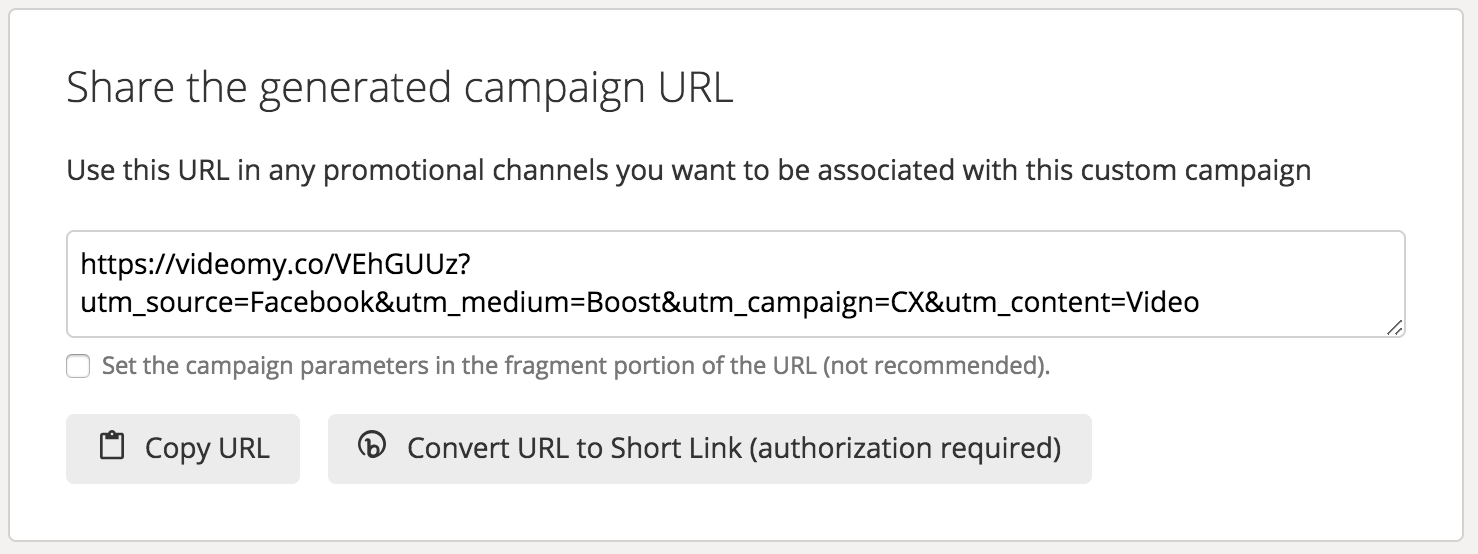Click the Bitly icon on the Convert button
1478x554 pixels.
click(x=371, y=446)
